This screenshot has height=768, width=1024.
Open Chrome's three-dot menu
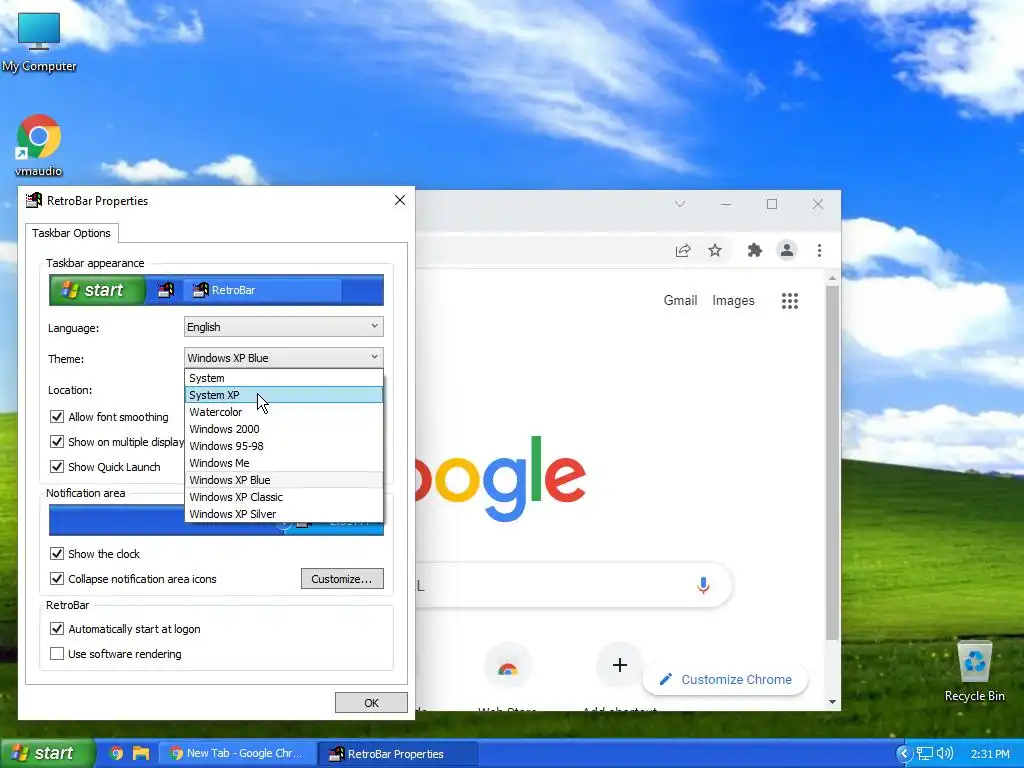point(819,250)
